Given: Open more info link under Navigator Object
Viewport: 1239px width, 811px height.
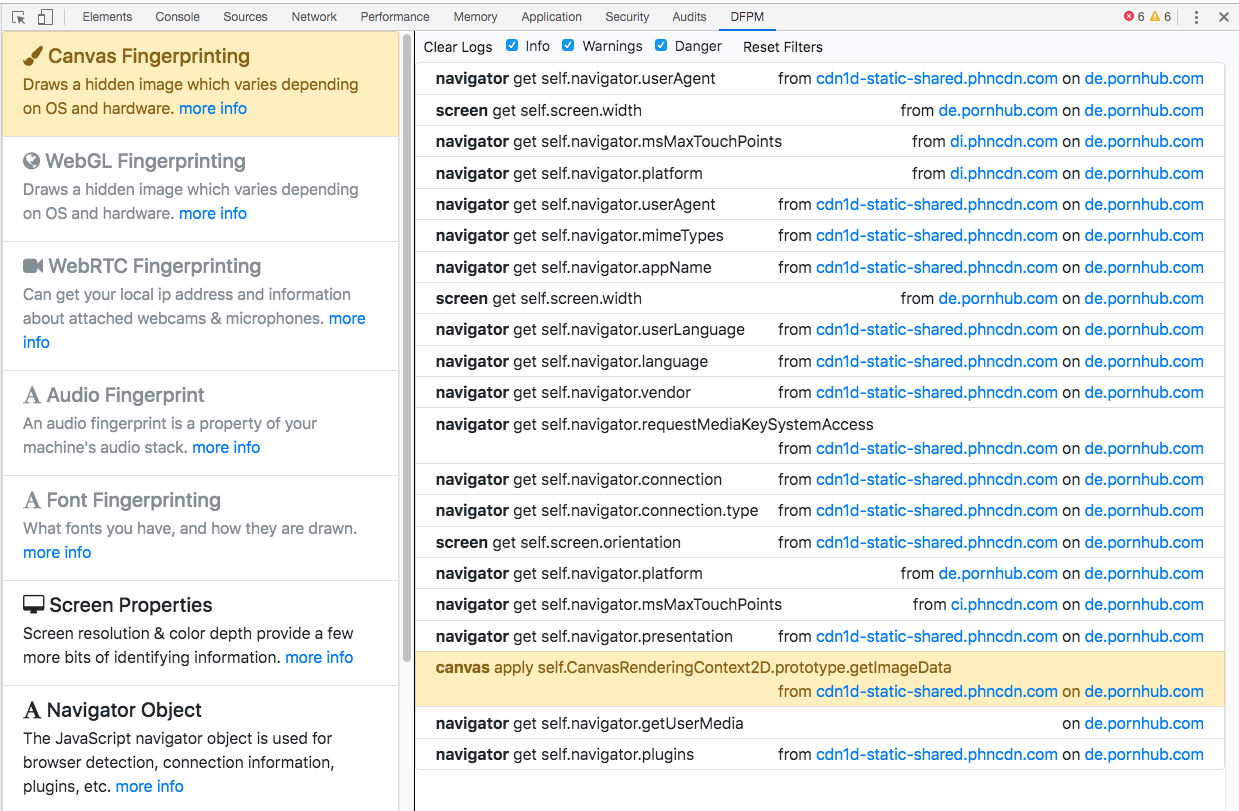Looking at the screenshot, I should [x=150, y=786].
